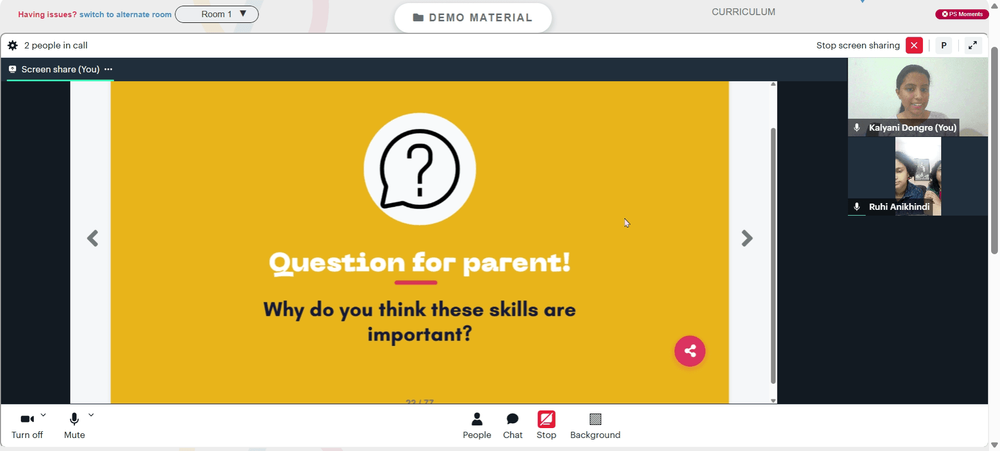Screen dimensions: 1000x451
Task: Mute the microphone
Action: [x=74, y=425]
